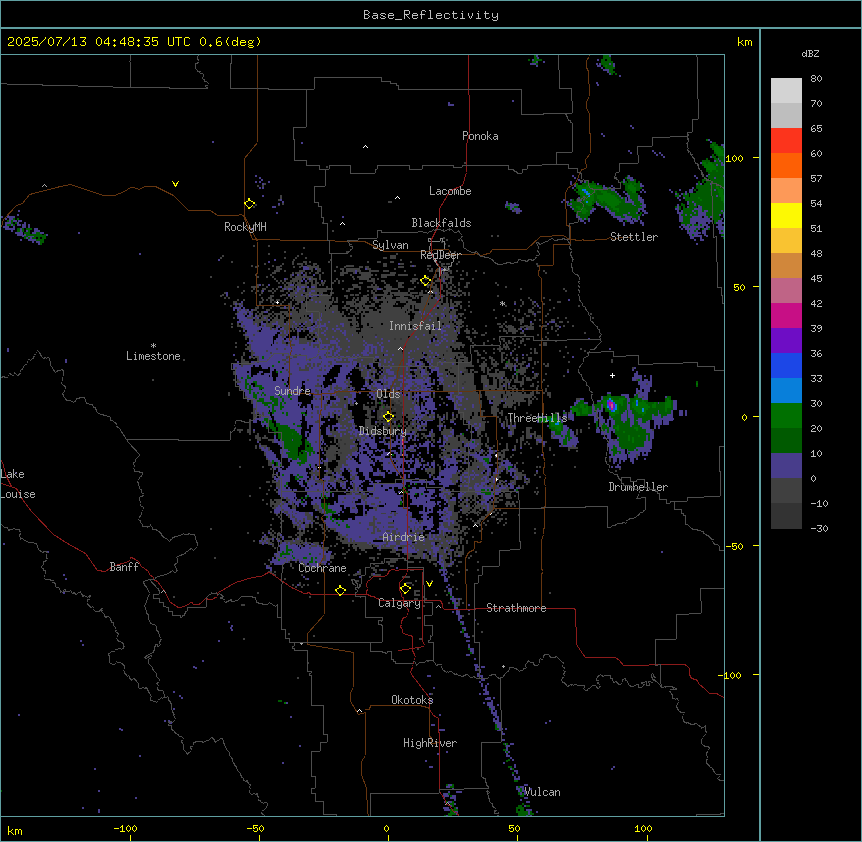
Task: Click the yellow diamond marker above Calgary label
Action: click(x=406, y=589)
